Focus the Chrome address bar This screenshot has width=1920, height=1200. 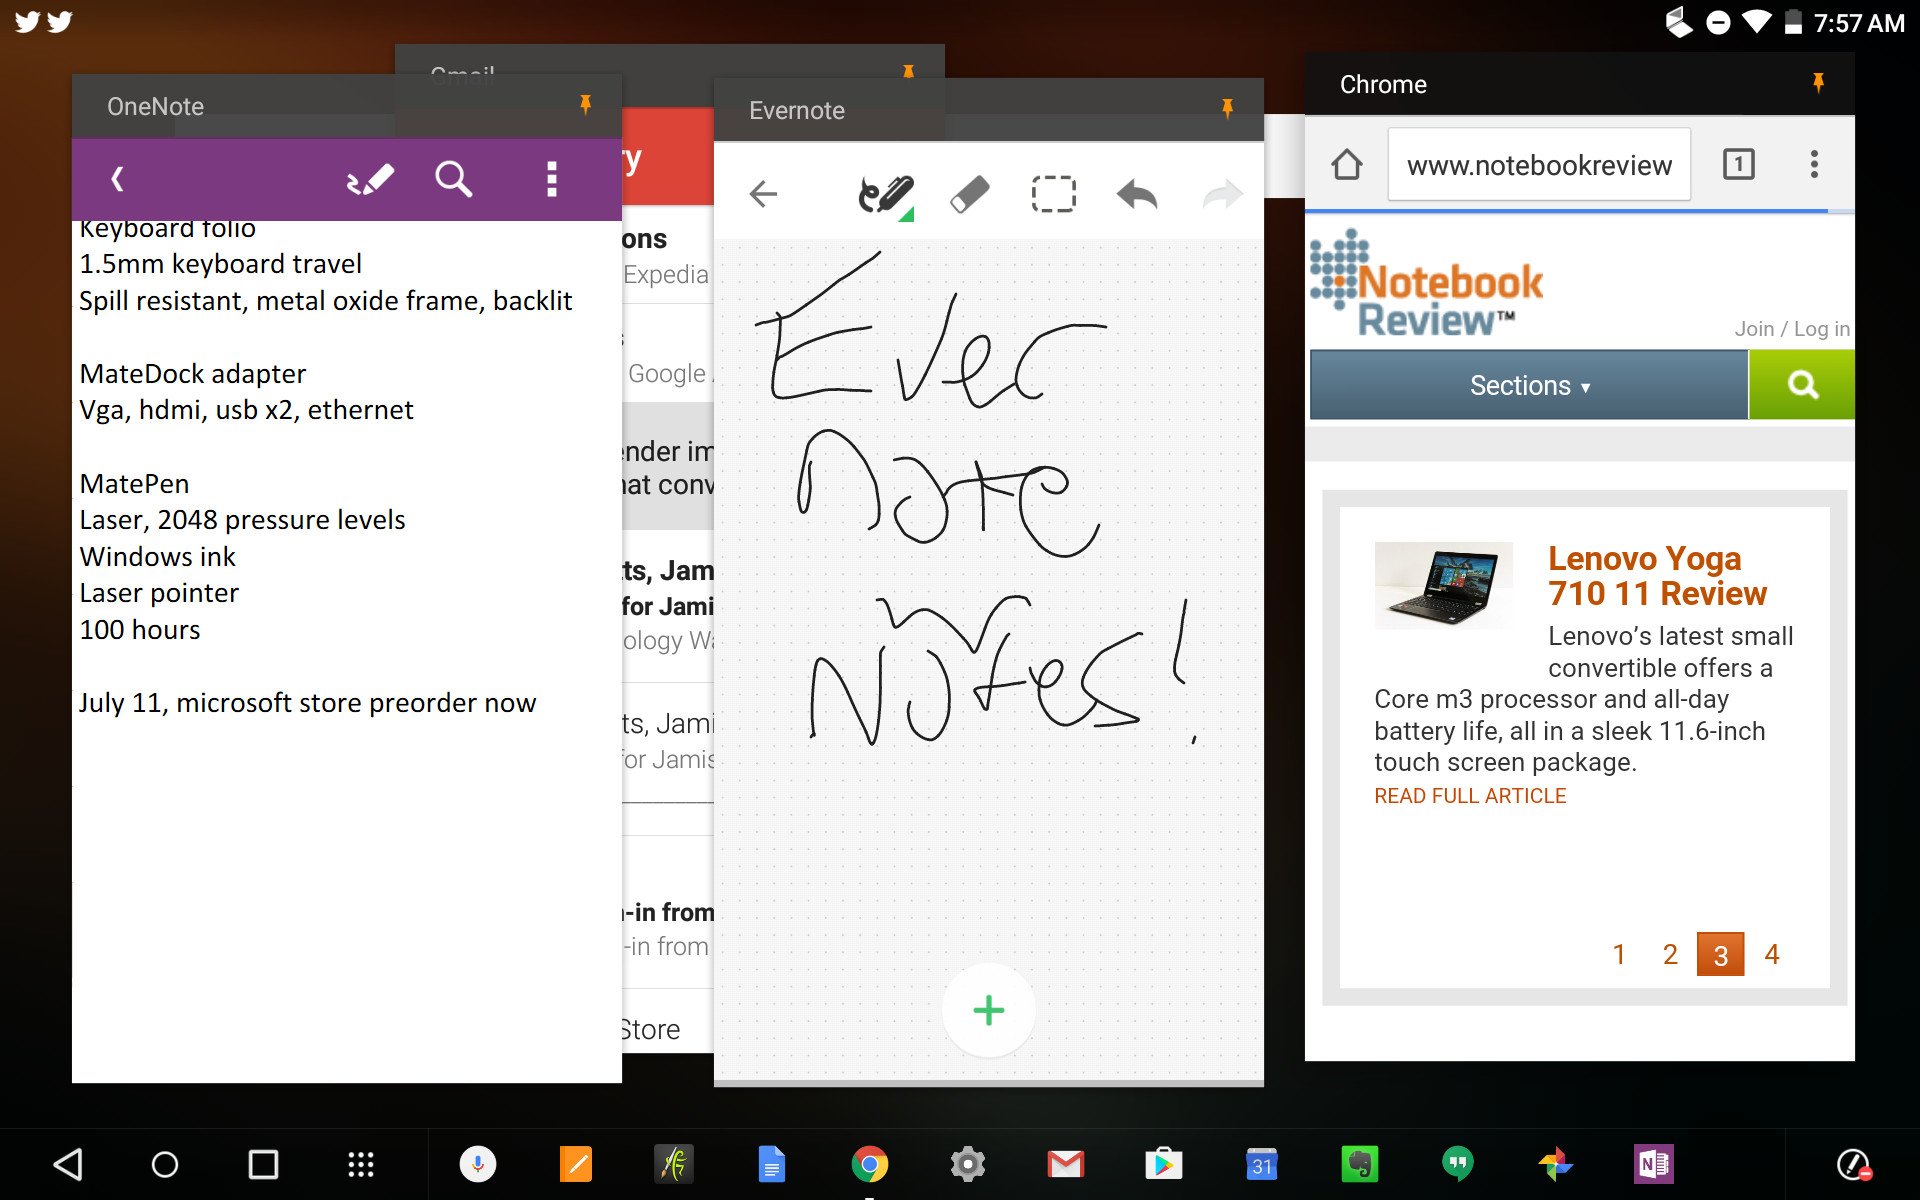click(1539, 165)
